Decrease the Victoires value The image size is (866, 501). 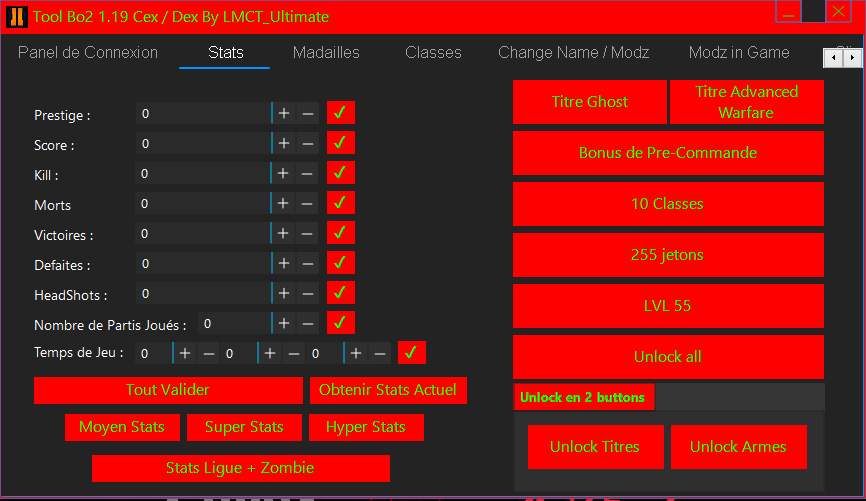[x=307, y=233]
